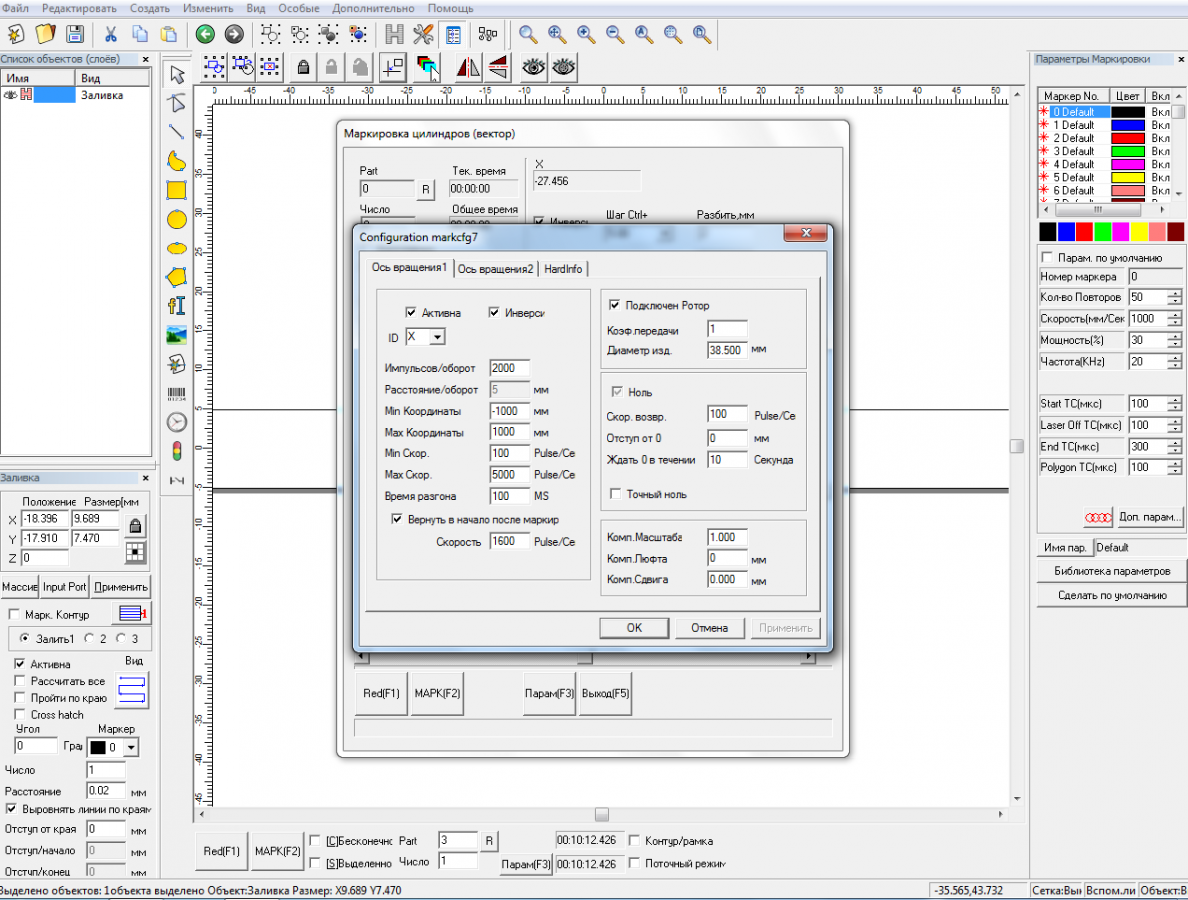Click OK in the configuration dialog
1188x900 pixels.
click(634, 628)
